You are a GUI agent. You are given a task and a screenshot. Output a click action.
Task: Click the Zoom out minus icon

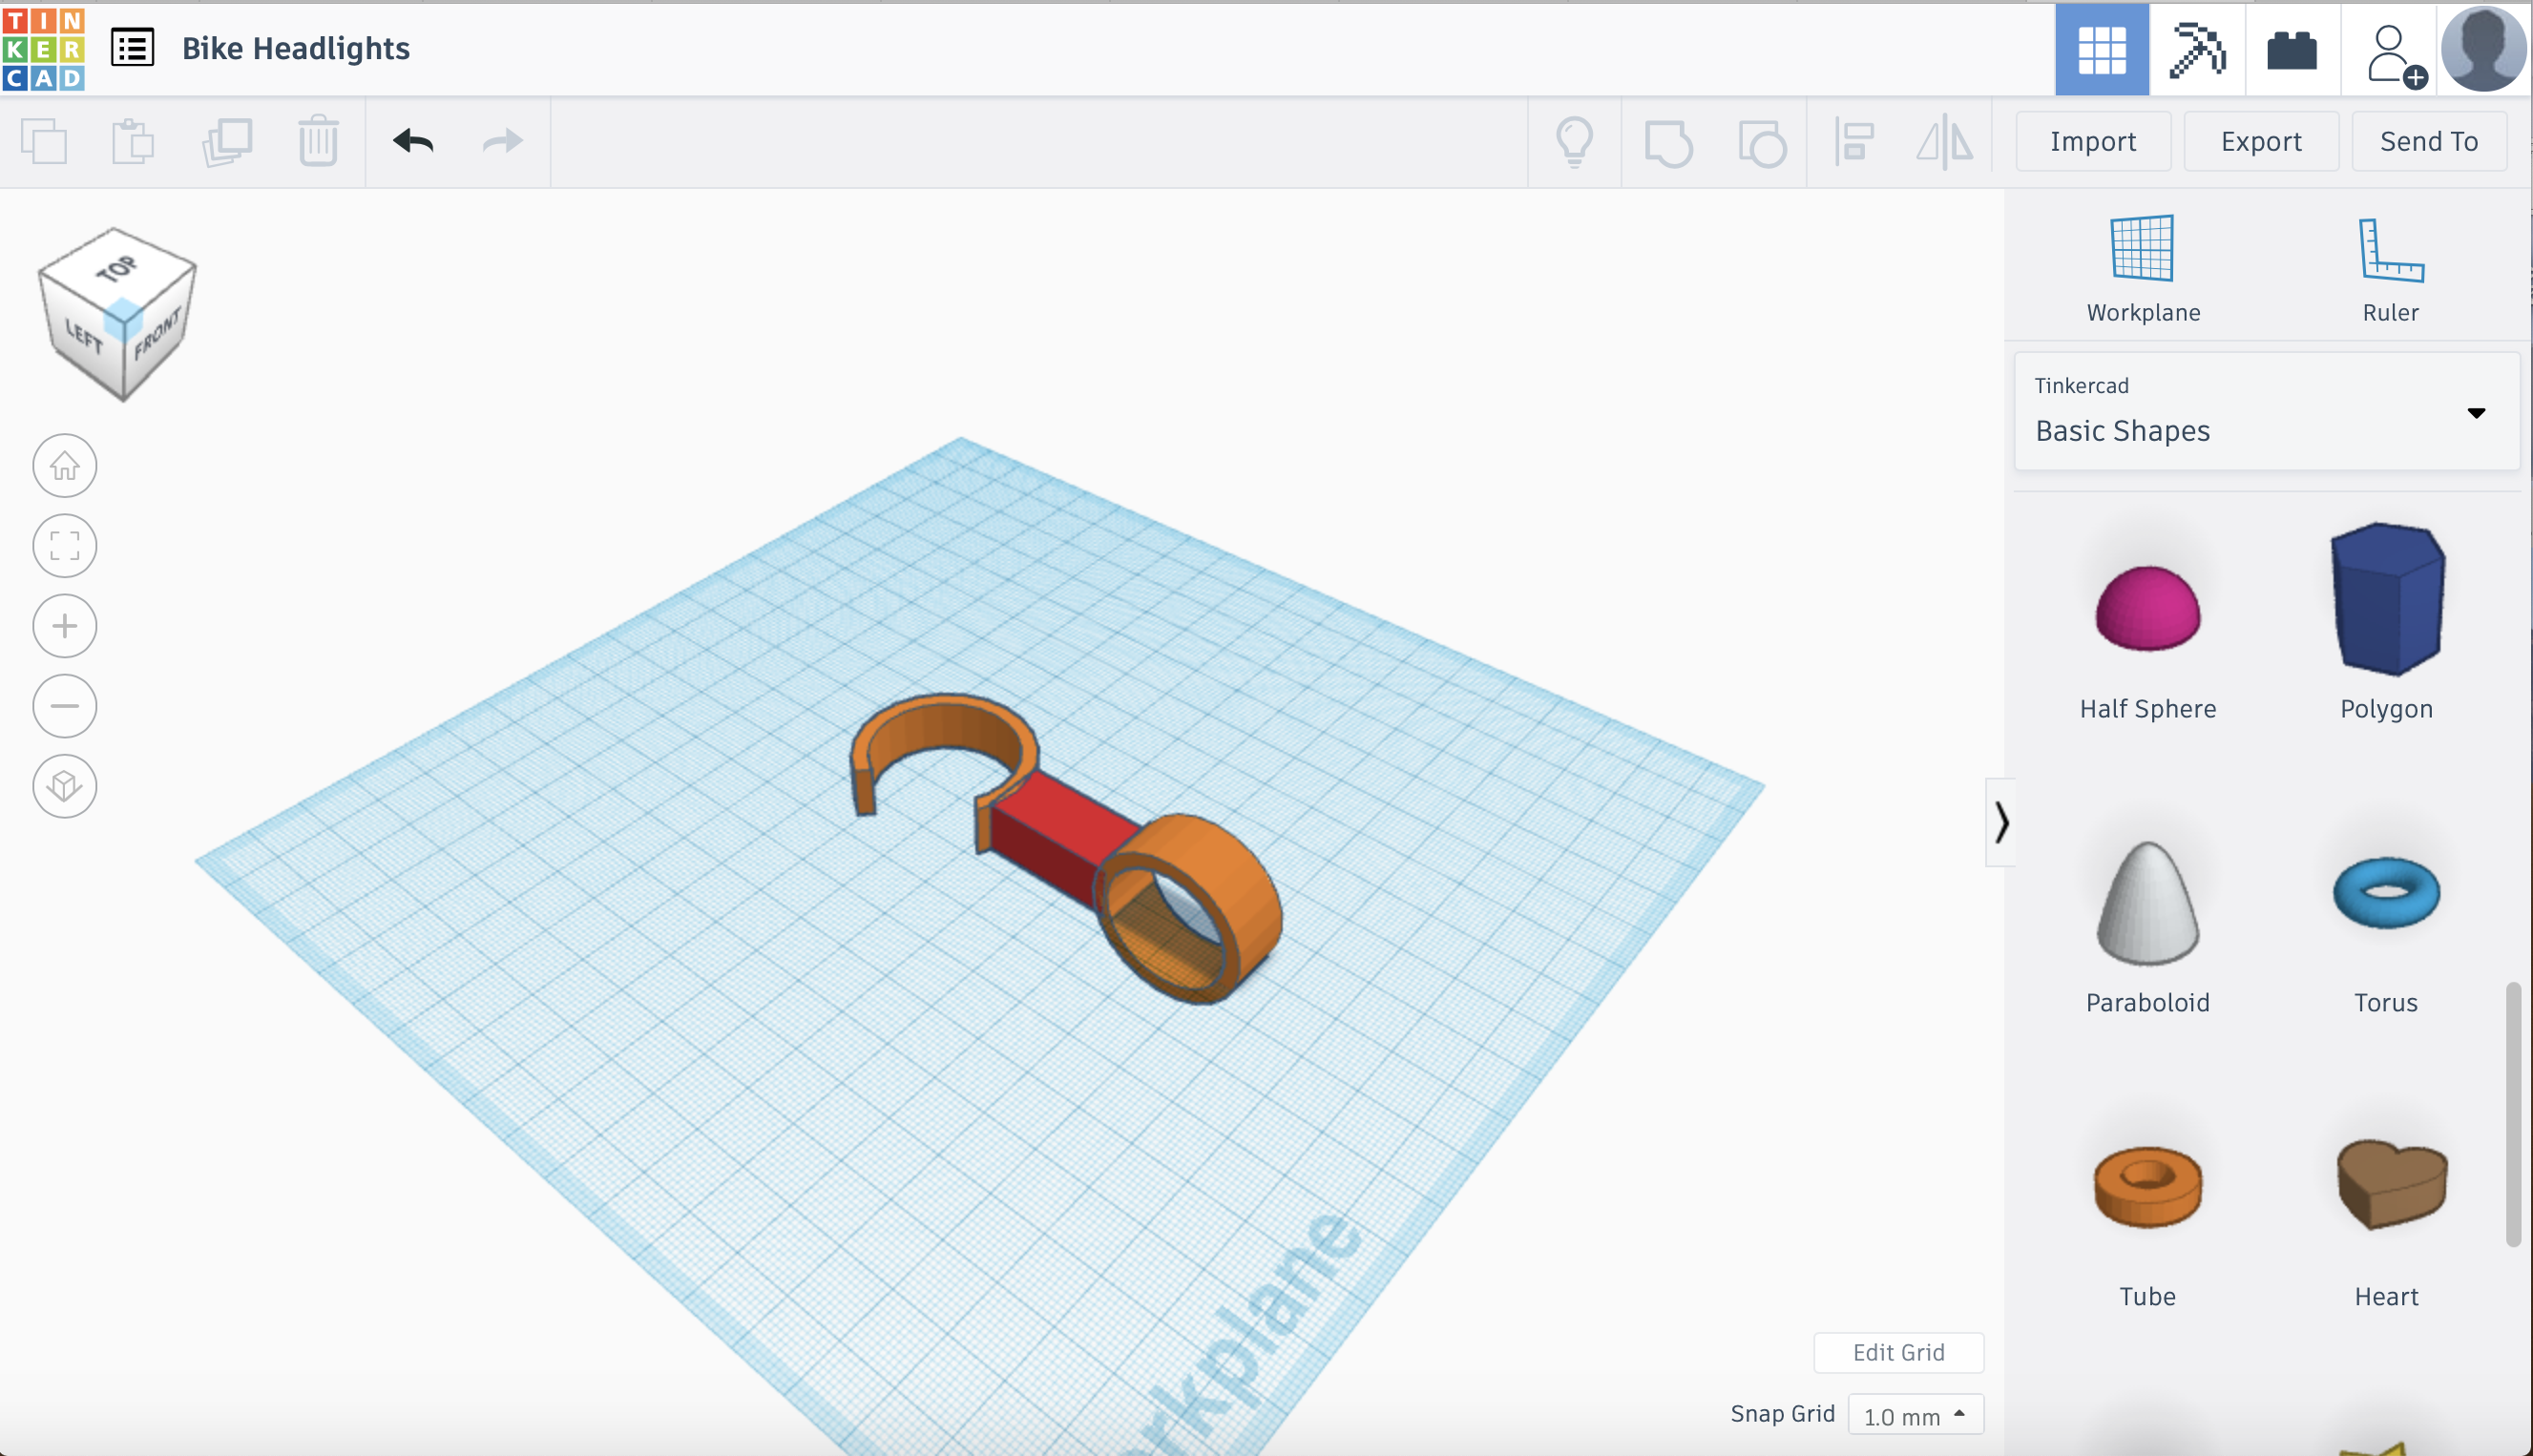[65, 706]
